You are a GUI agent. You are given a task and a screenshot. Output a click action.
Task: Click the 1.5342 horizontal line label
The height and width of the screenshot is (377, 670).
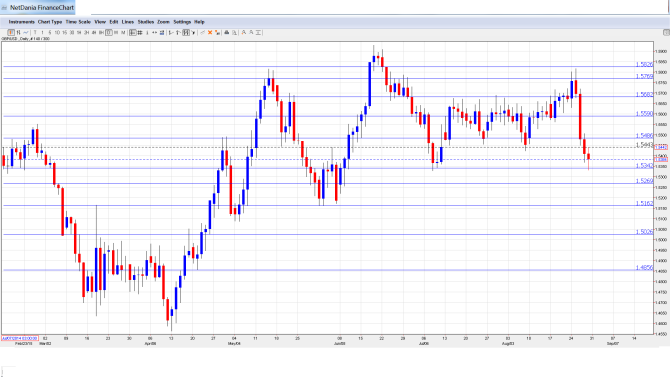tap(644, 166)
